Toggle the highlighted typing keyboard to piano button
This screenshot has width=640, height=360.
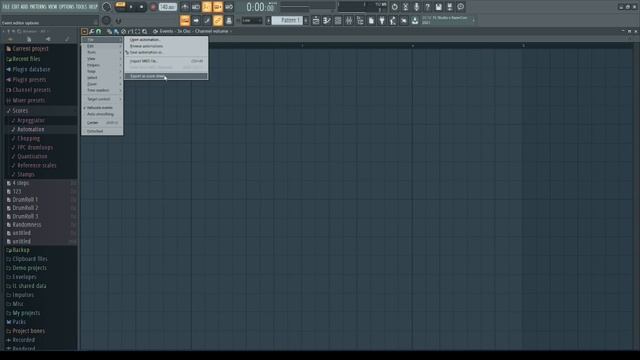[185, 20]
